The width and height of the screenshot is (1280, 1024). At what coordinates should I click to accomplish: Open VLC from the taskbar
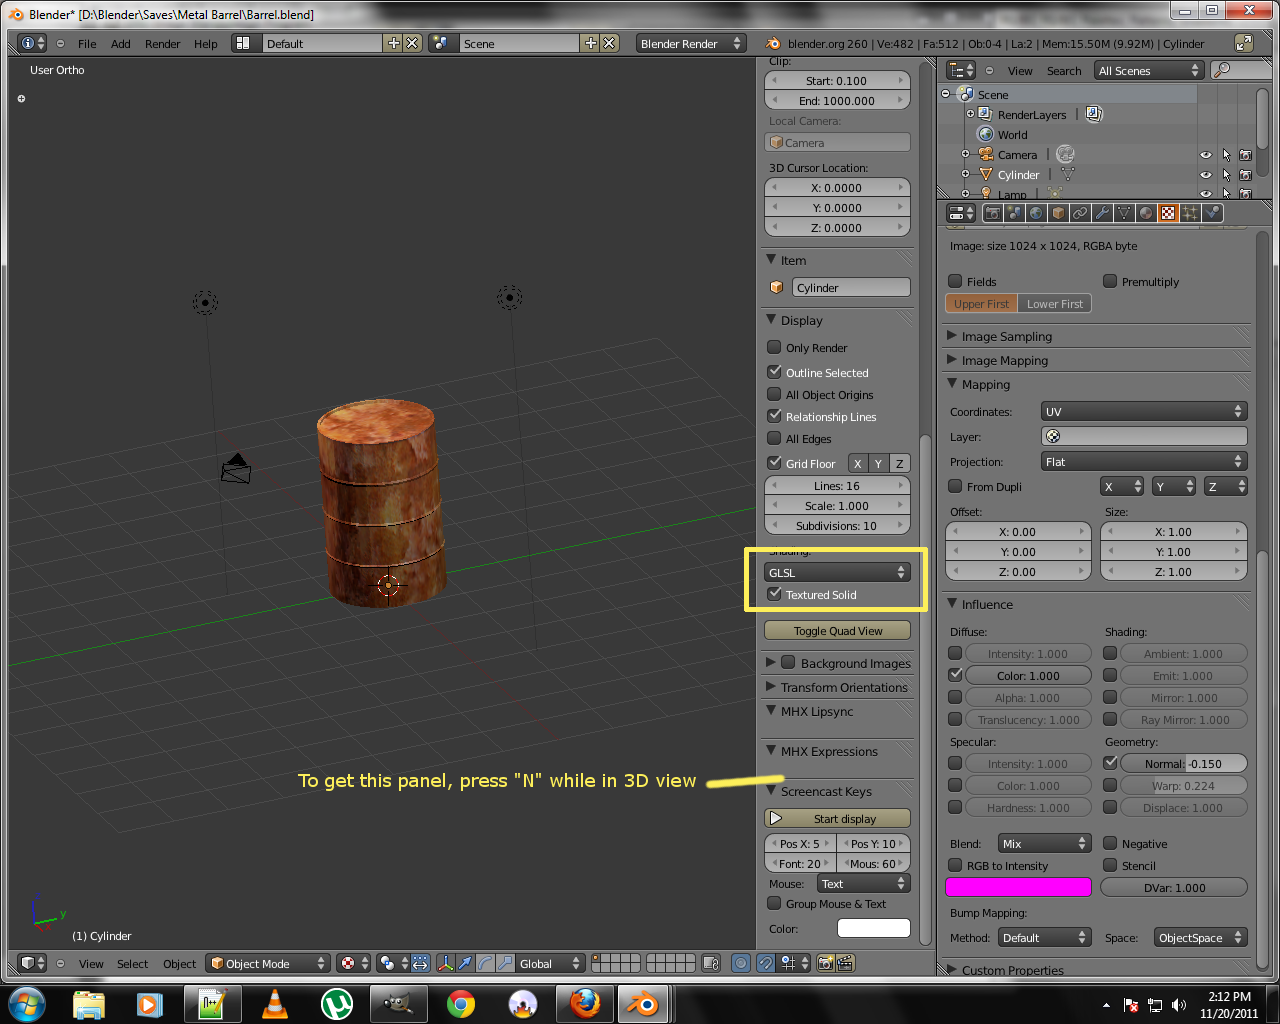pos(275,1003)
